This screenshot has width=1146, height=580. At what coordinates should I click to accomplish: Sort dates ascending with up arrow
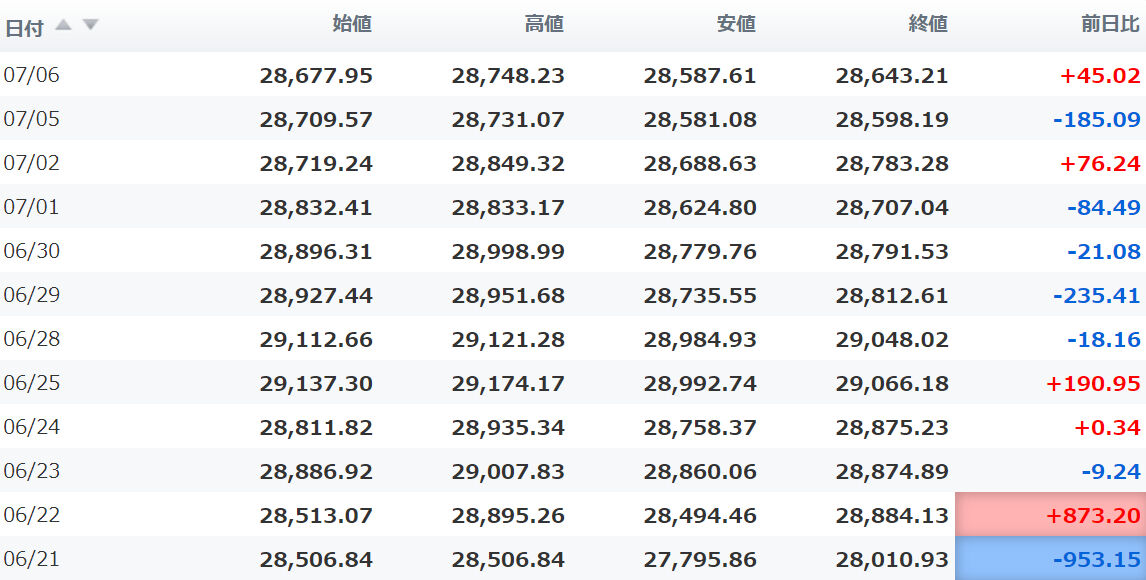pos(64,25)
